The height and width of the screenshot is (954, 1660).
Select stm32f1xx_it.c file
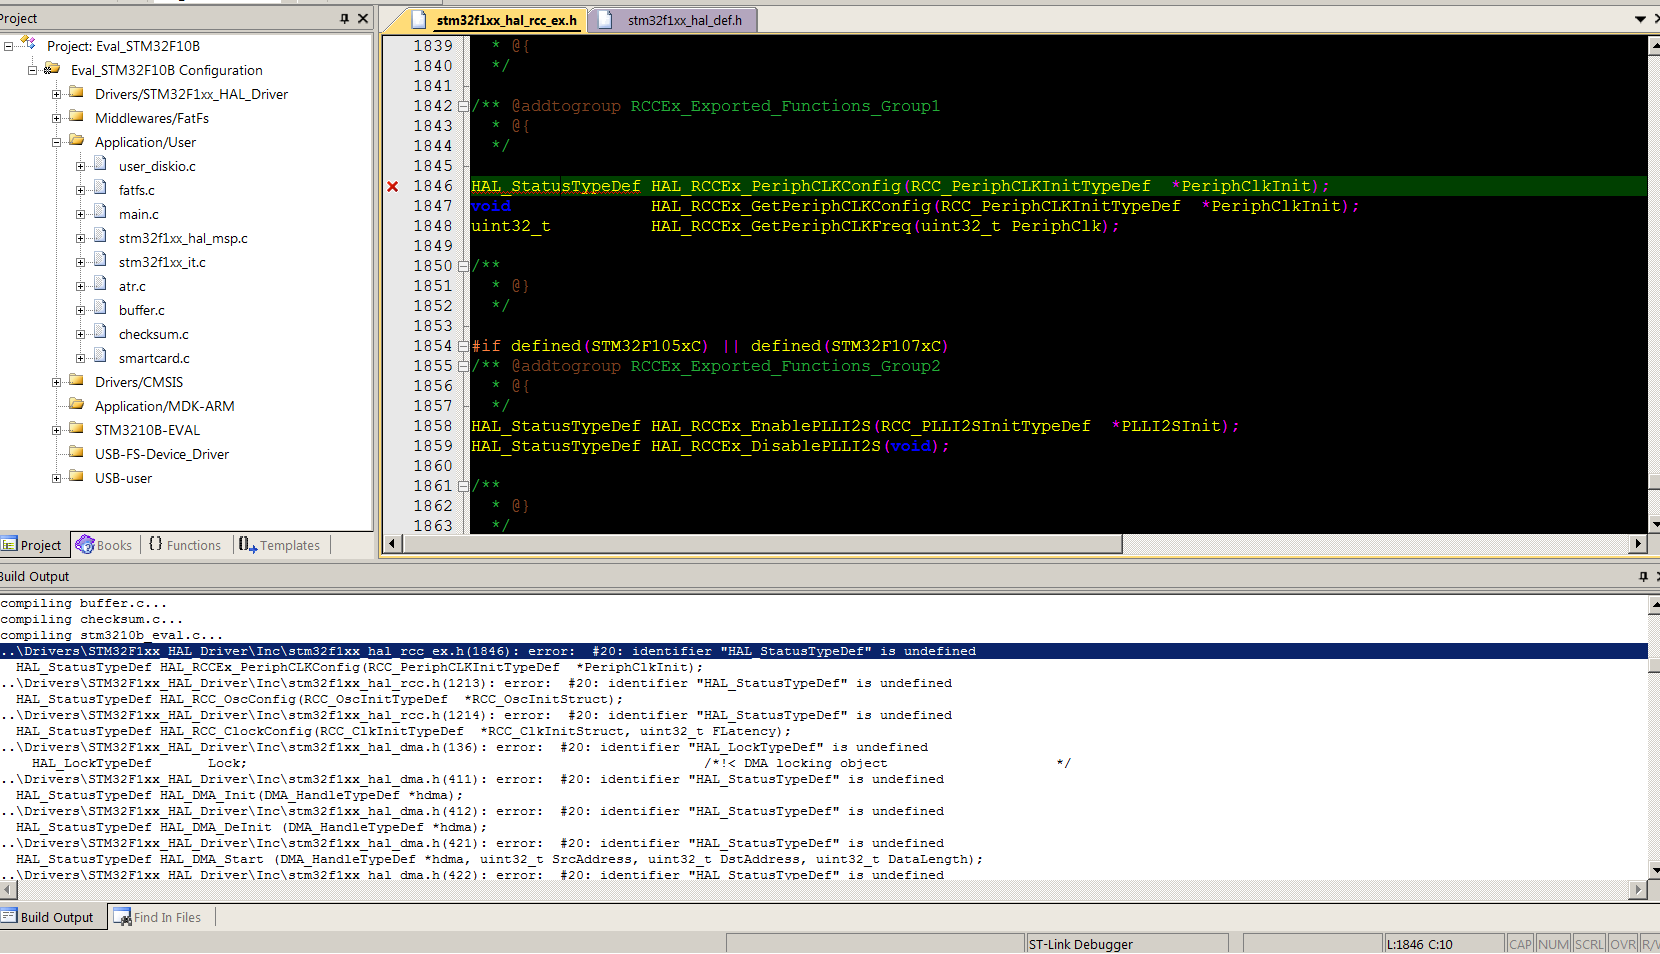pyautogui.click(x=162, y=262)
